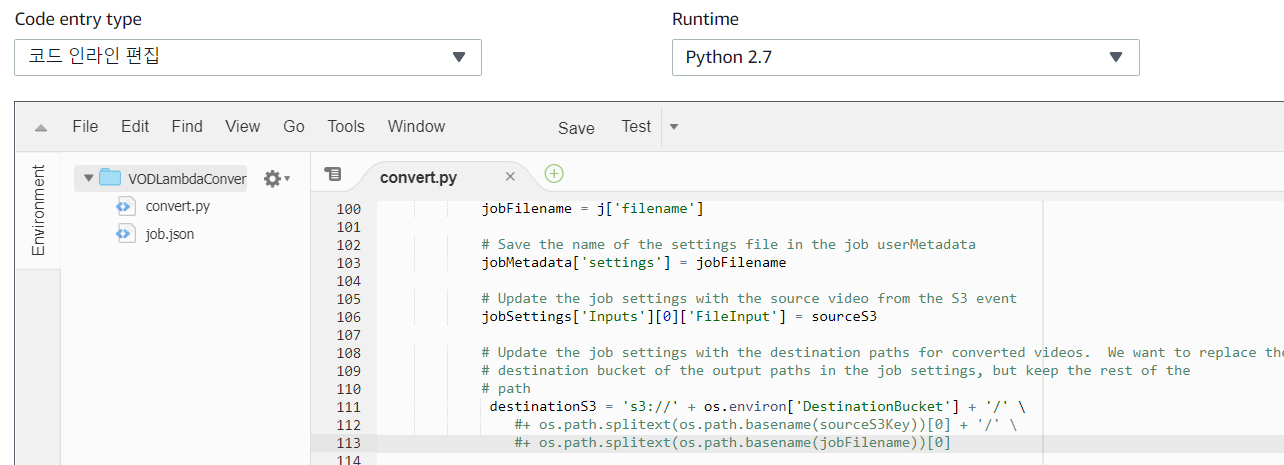
Task: Collapse the menu bar with the up arrow
Action: click(41, 127)
